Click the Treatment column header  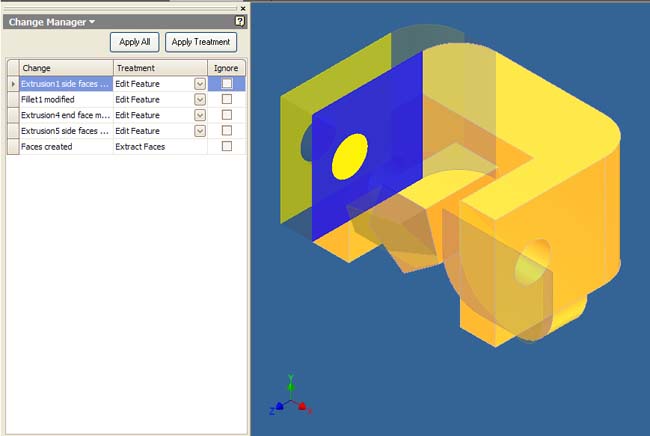point(160,68)
